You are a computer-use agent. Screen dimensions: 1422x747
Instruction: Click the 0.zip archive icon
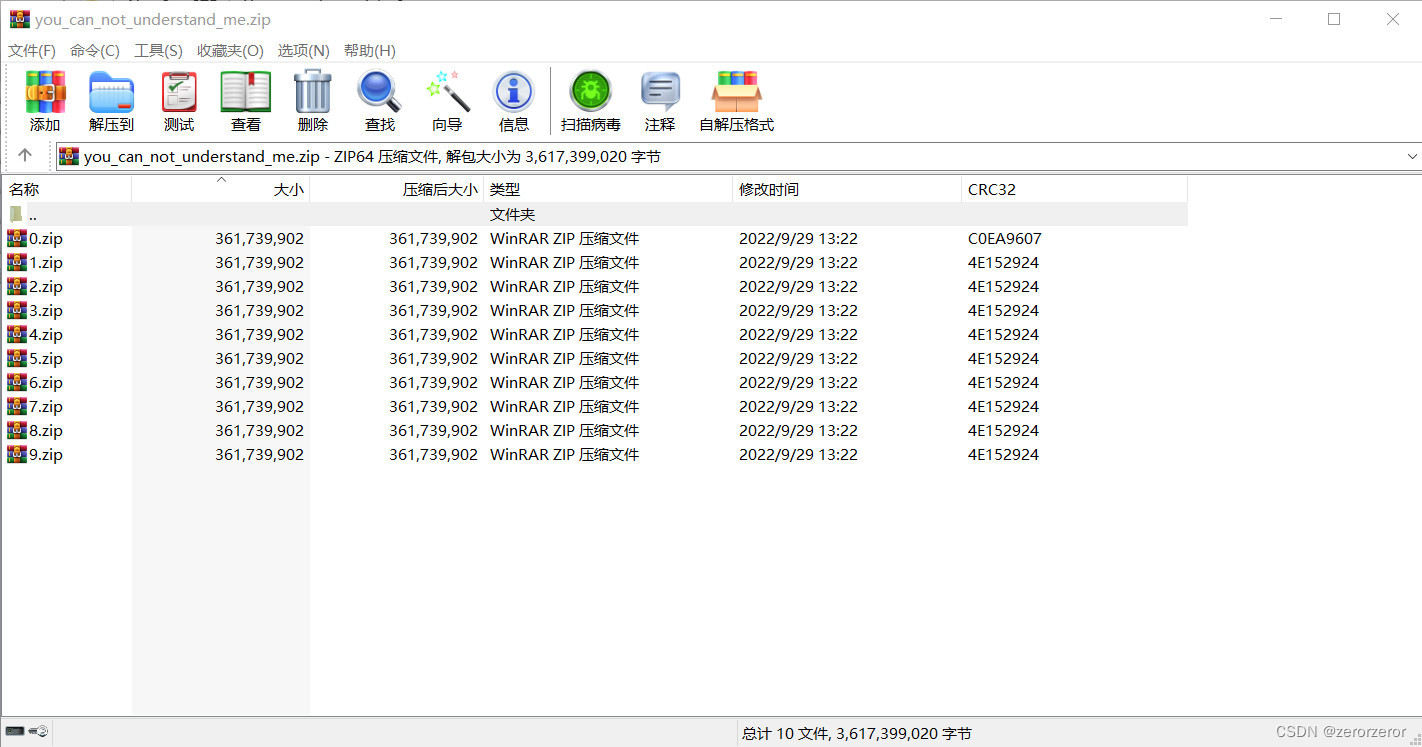[x=17, y=238]
